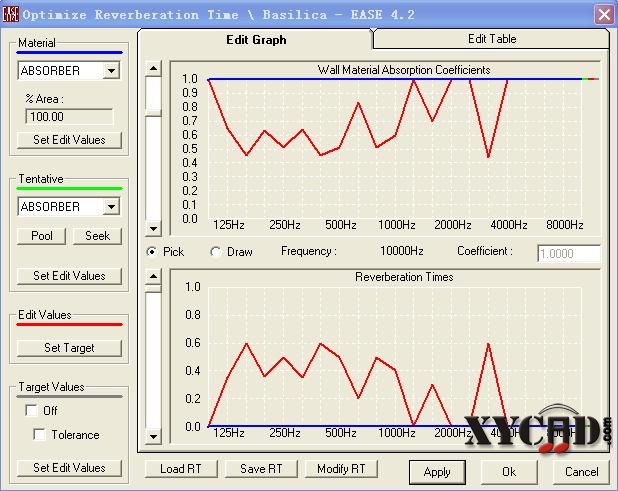Click Wall Material Absorption Coefficients title
618x491 pixels.
[x=404, y=70]
